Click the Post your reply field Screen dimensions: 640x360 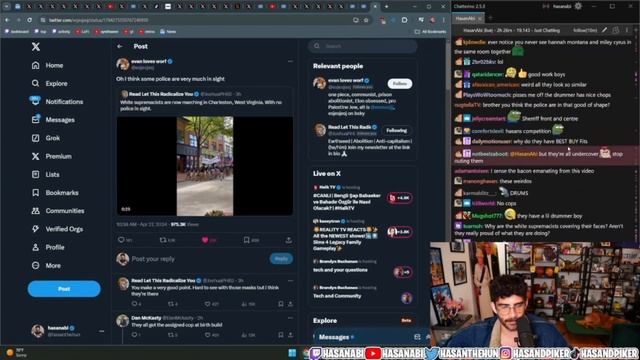pyautogui.click(x=198, y=259)
